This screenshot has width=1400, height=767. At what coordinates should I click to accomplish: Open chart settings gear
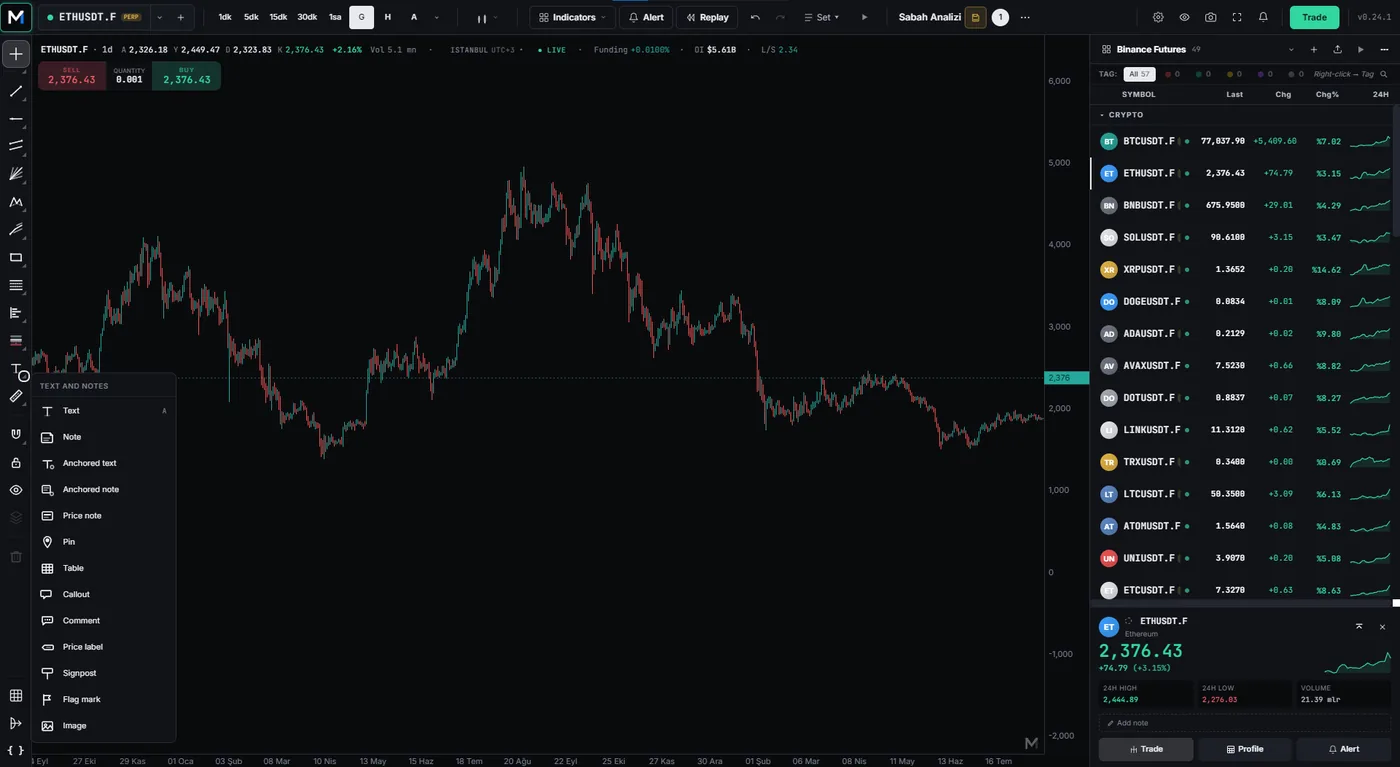coord(1158,17)
